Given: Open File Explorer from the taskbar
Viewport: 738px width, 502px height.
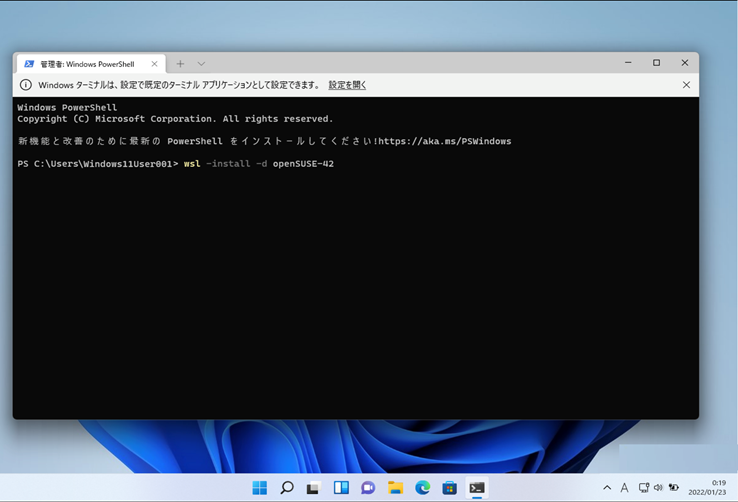Looking at the screenshot, I should [395, 488].
